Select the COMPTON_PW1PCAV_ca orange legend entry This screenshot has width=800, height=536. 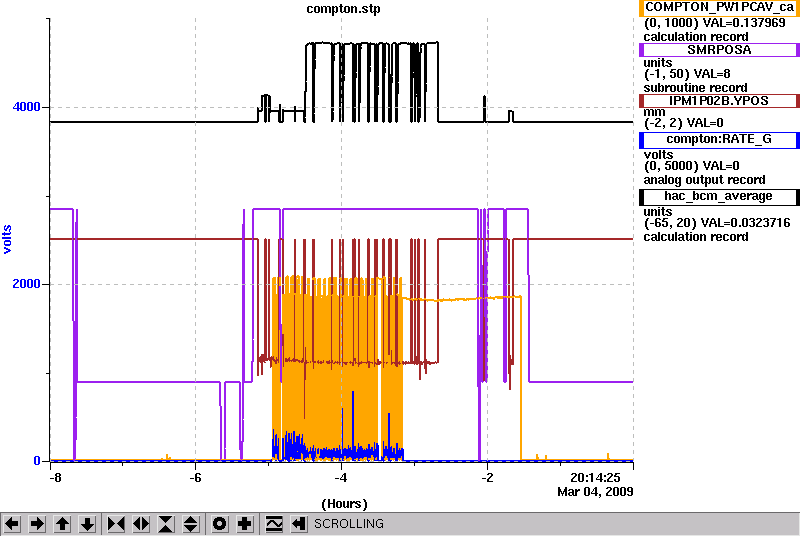click(x=719, y=8)
